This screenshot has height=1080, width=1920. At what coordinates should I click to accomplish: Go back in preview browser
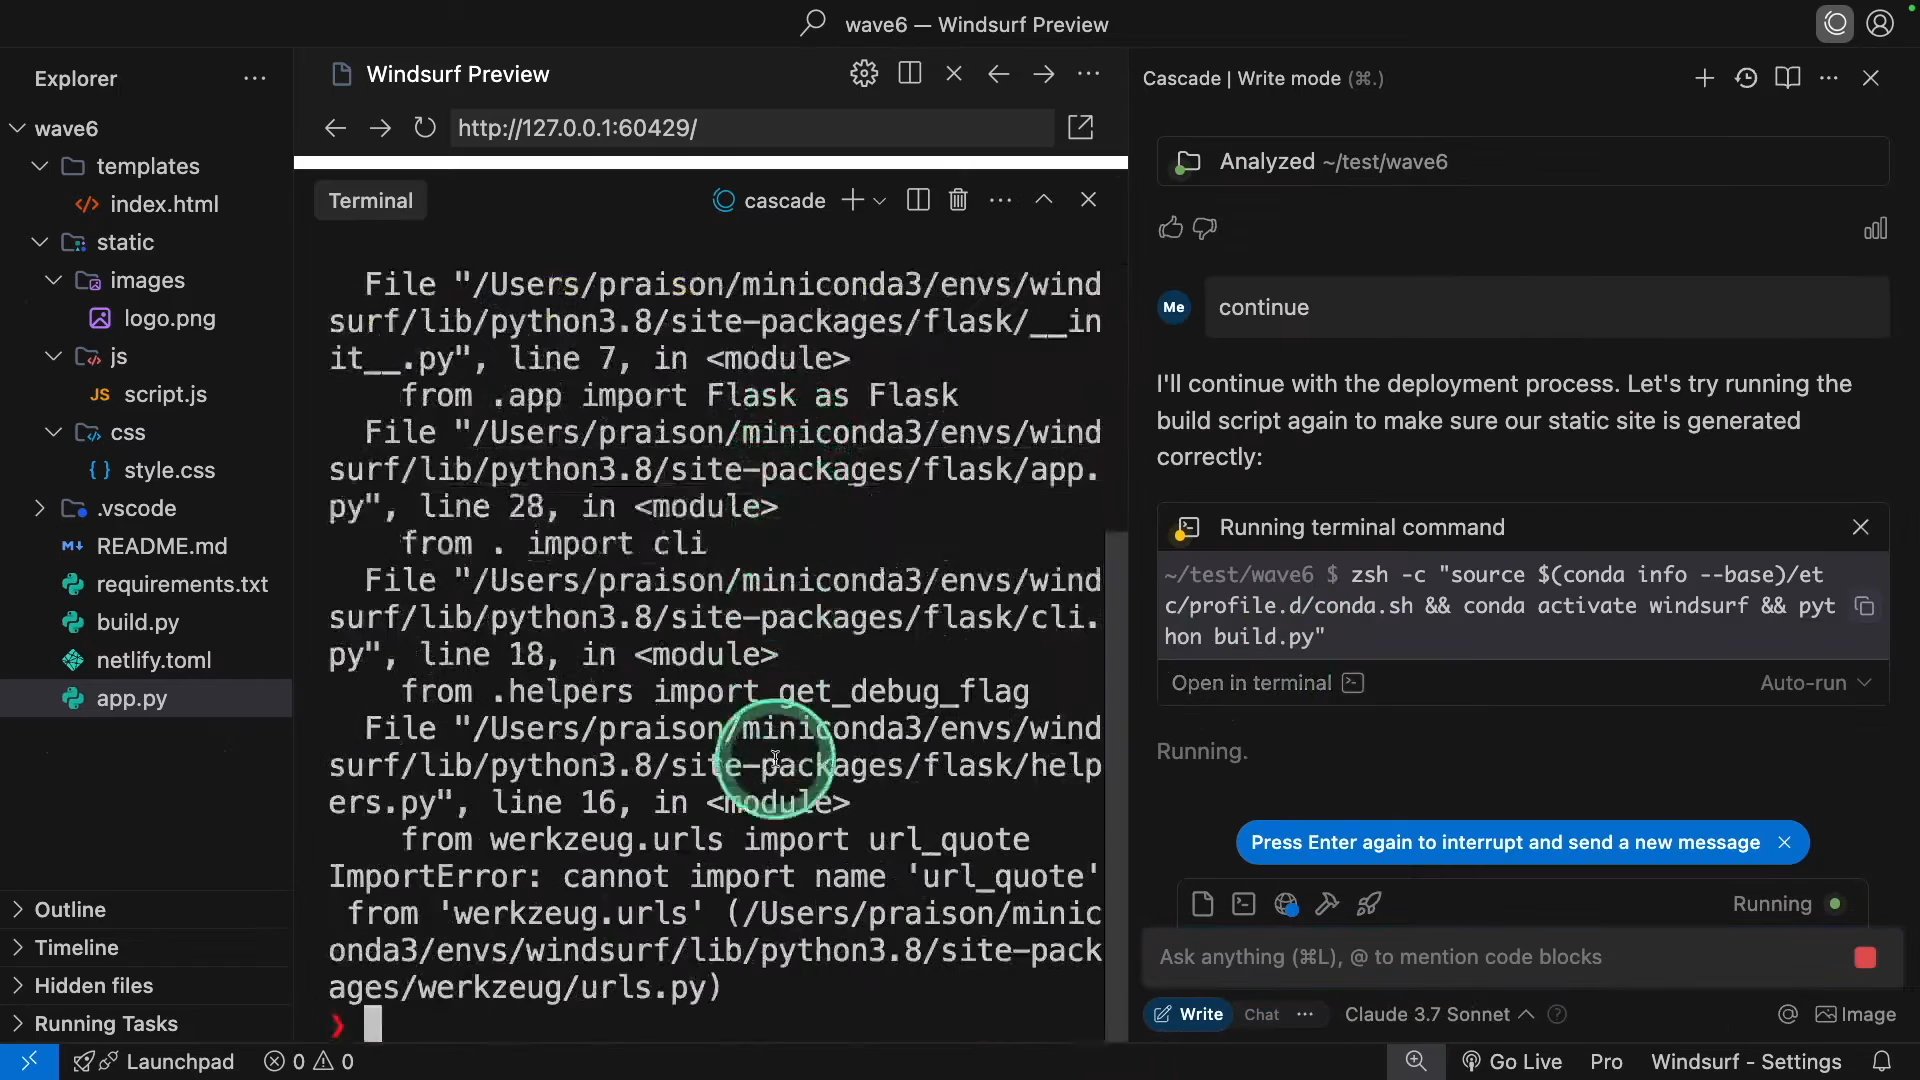335,128
